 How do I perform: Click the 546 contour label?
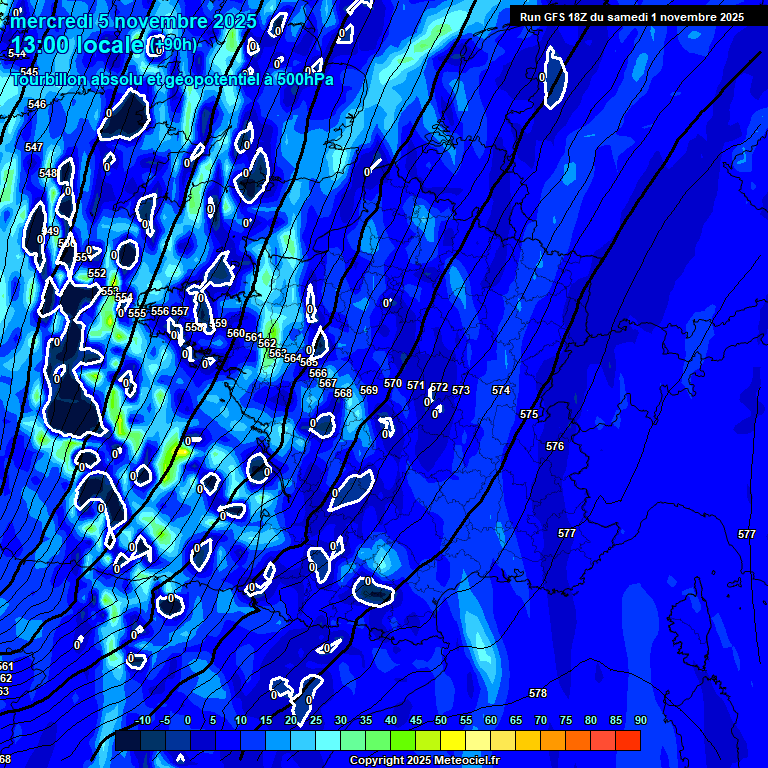point(37,104)
